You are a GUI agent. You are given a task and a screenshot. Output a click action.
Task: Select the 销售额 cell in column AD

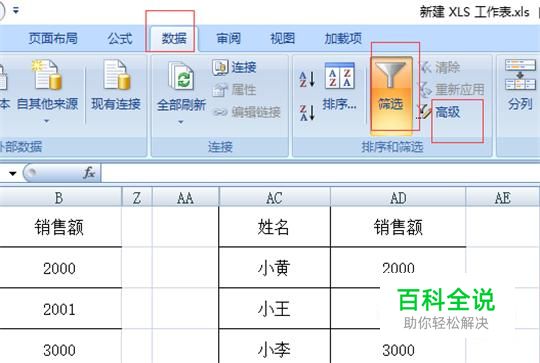[398, 227]
